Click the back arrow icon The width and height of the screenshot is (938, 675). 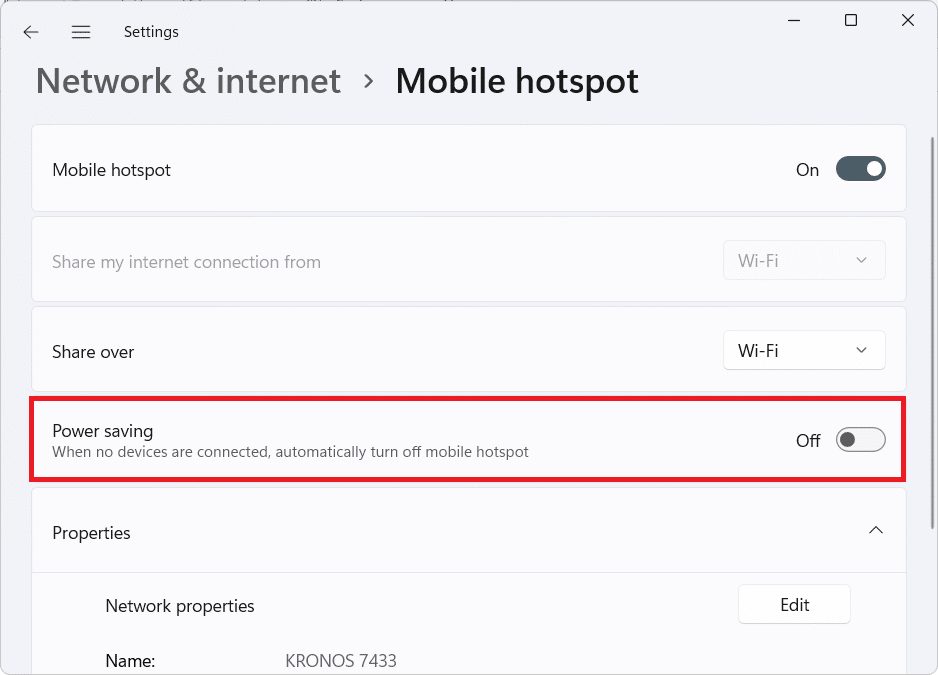(31, 32)
